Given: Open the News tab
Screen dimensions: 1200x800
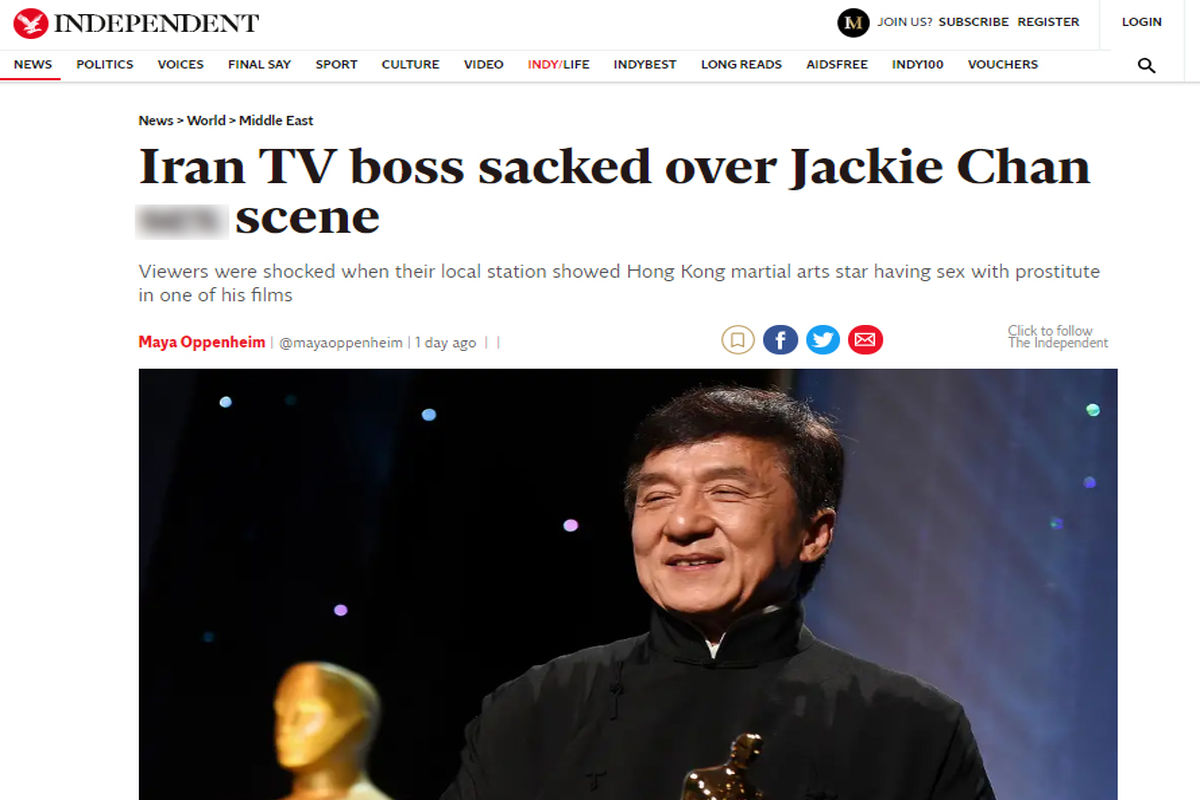Looking at the screenshot, I should pyautogui.click(x=33, y=64).
